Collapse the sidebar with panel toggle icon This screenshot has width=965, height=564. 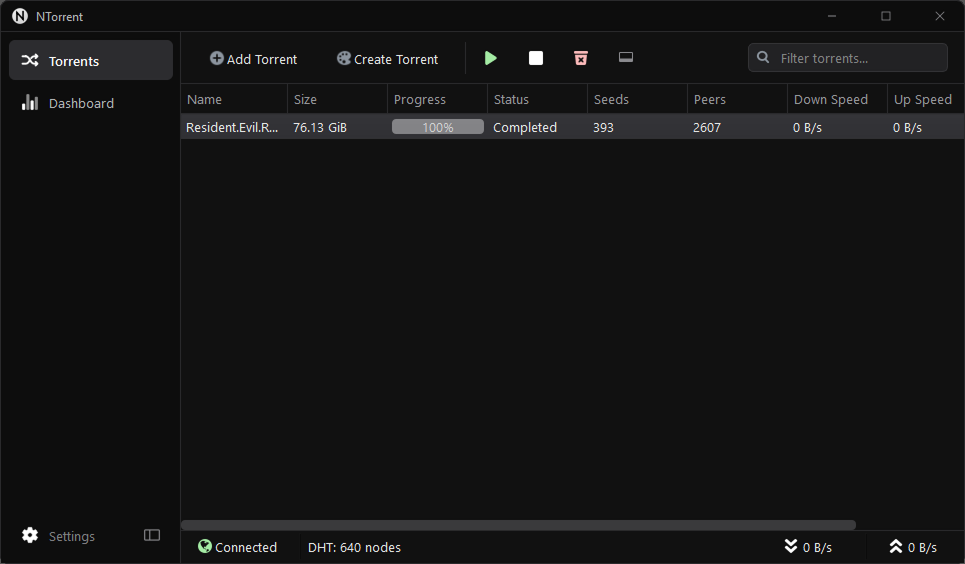pyautogui.click(x=152, y=535)
